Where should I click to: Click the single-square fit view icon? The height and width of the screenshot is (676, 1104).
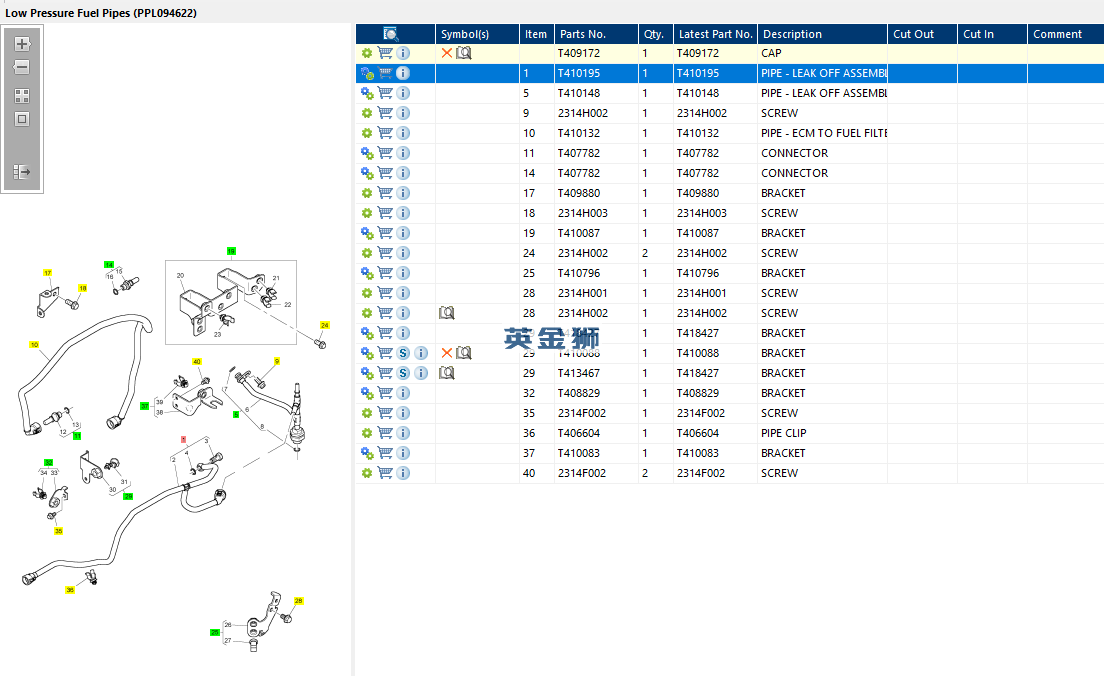tap(22, 119)
